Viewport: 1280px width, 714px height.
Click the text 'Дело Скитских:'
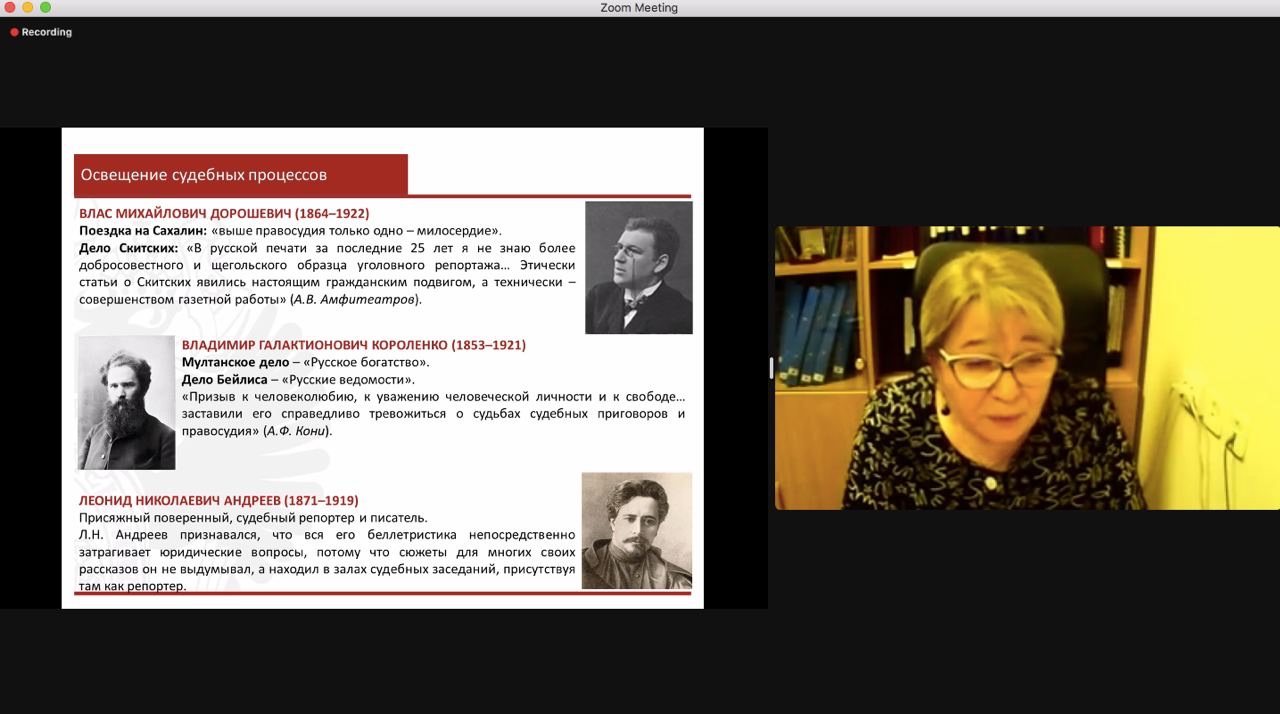click(129, 247)
